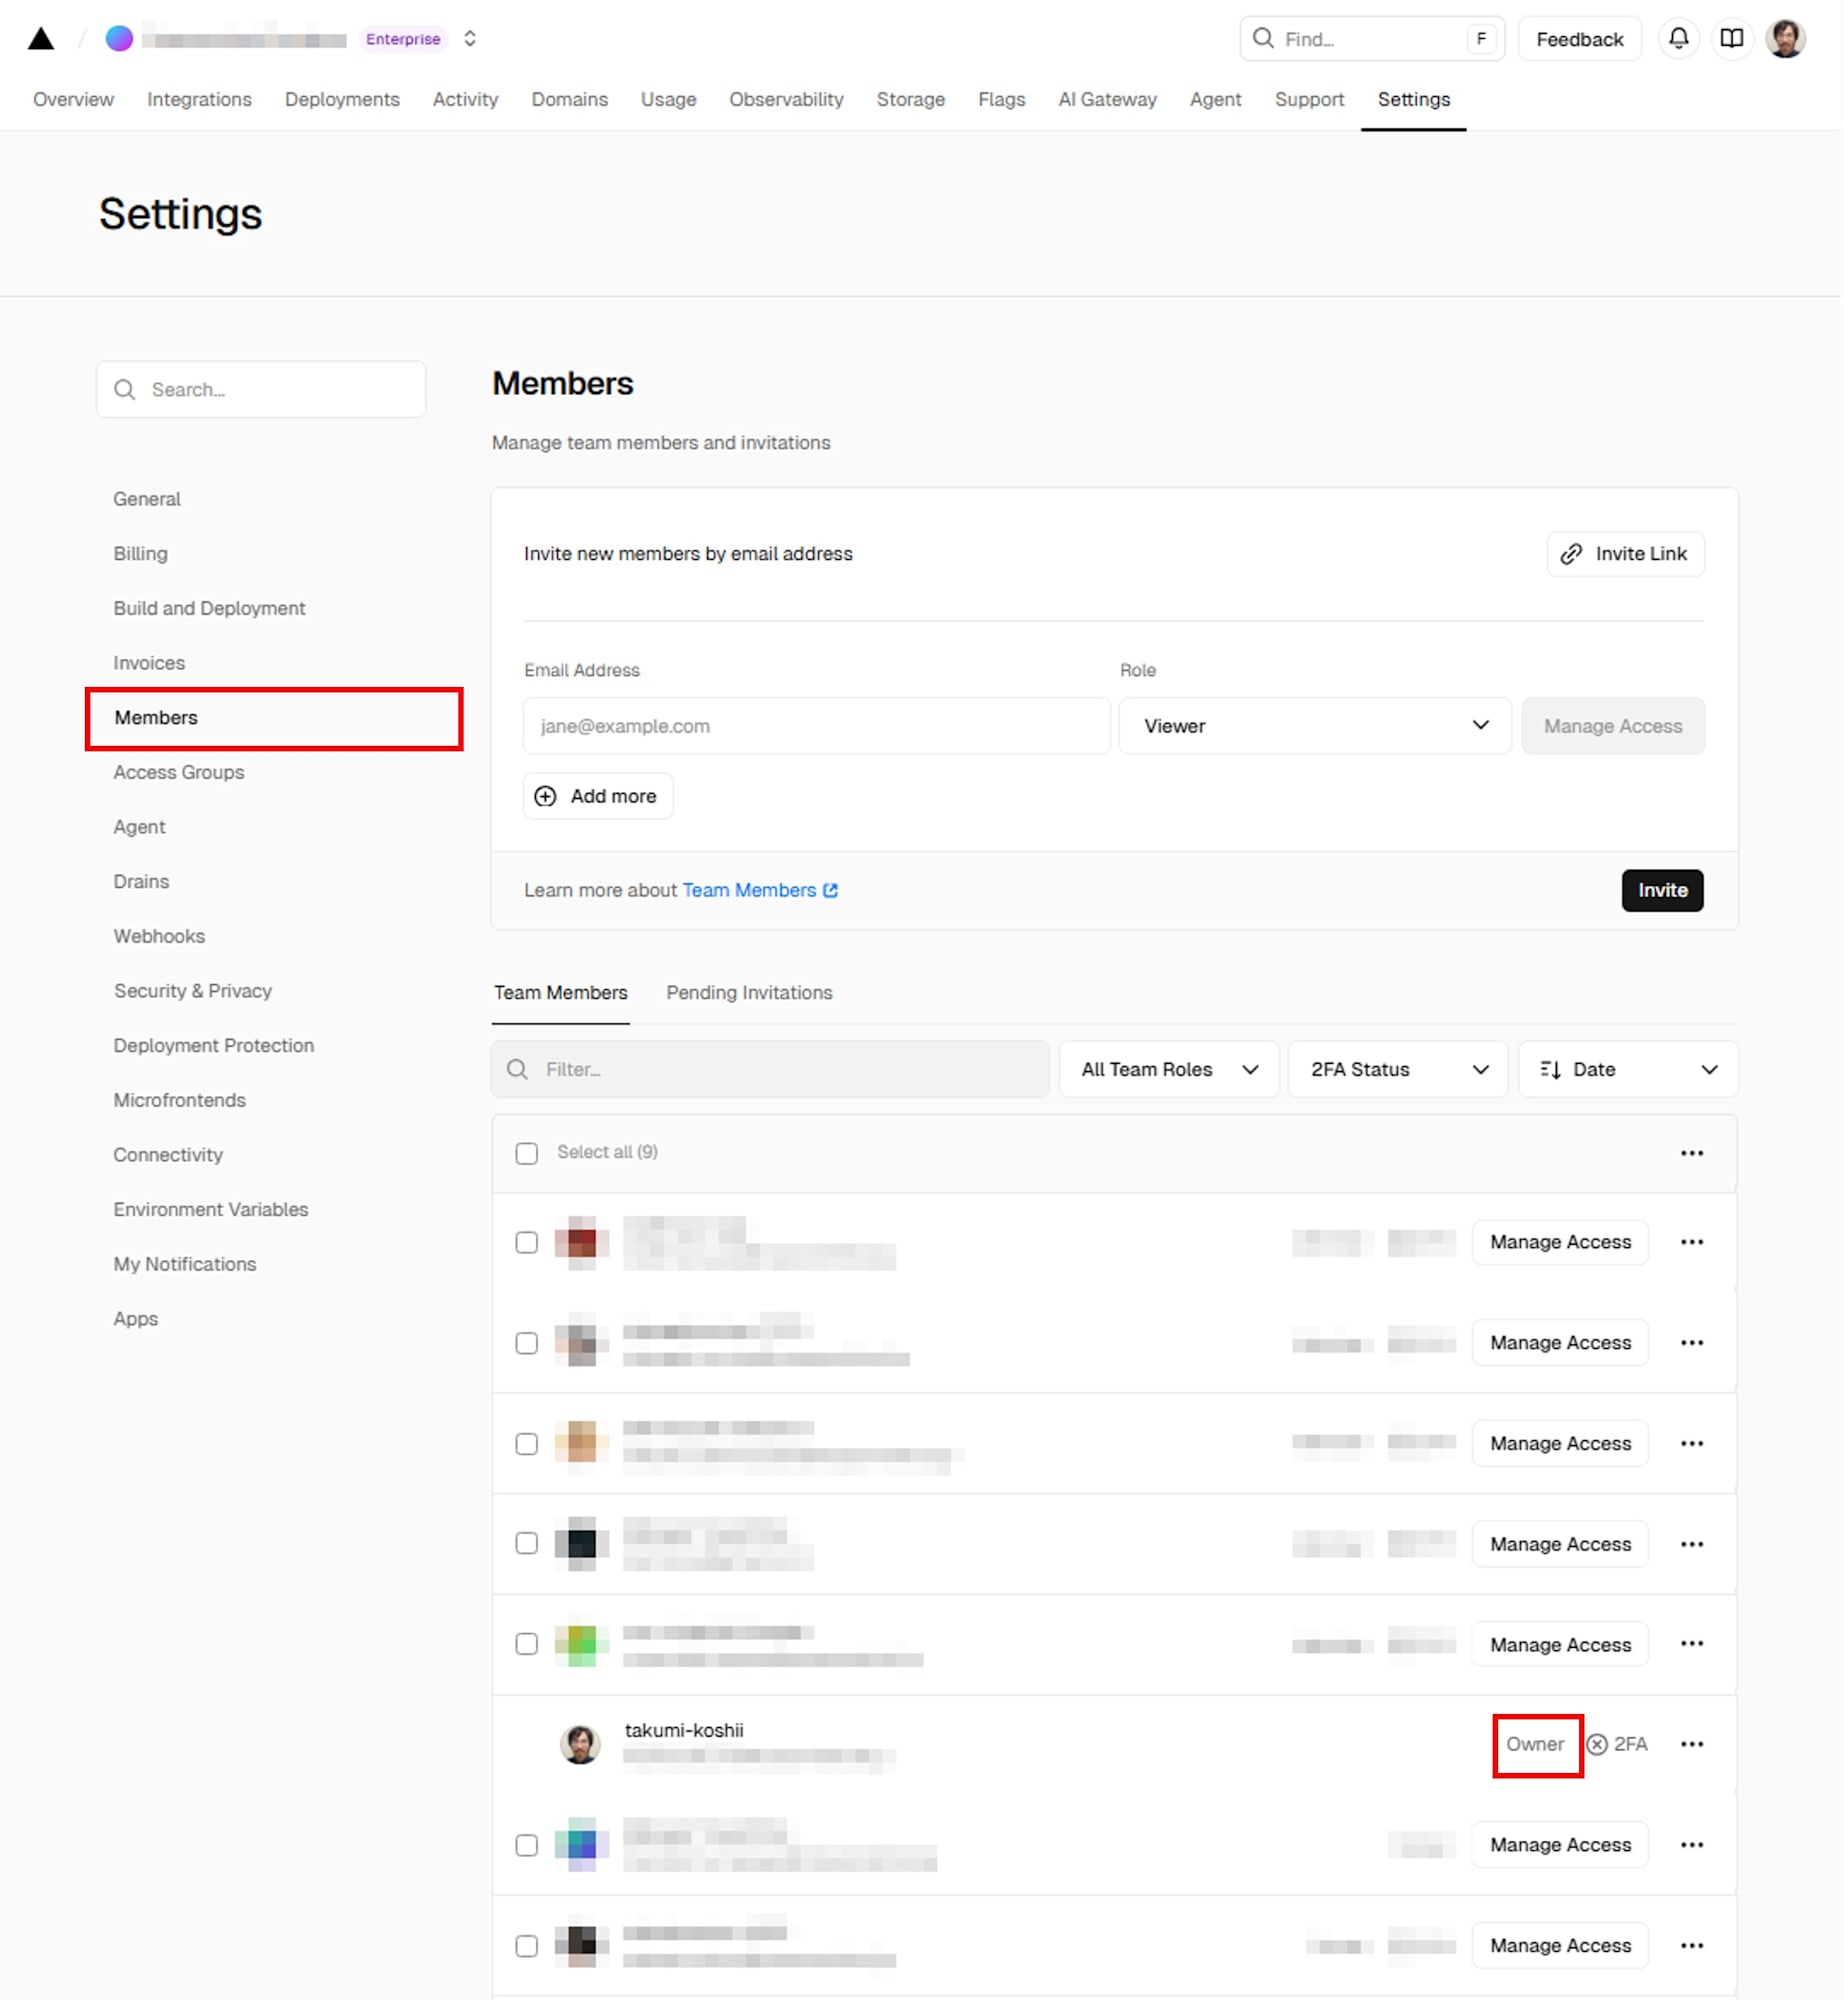
Task: Check the fourth member row checkbox
Action: click(527, 1543)
